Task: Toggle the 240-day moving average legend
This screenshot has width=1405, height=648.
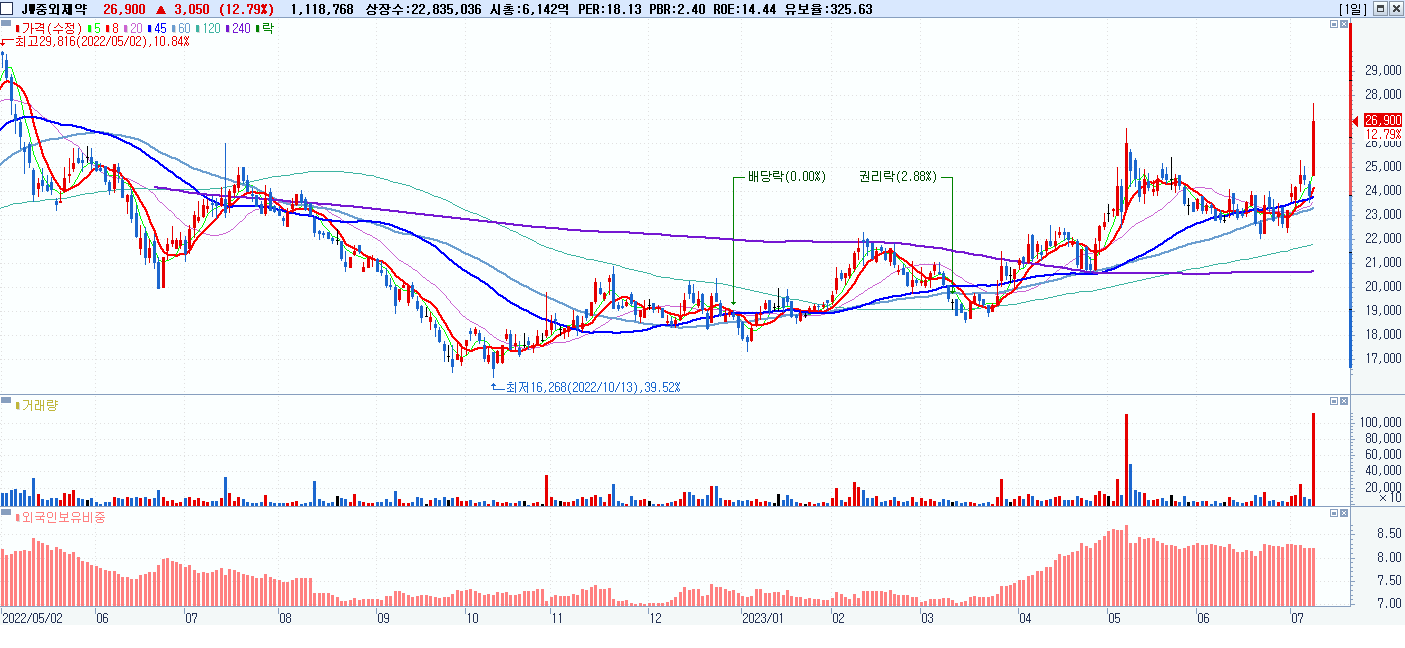Action: [x=238, y=29]
